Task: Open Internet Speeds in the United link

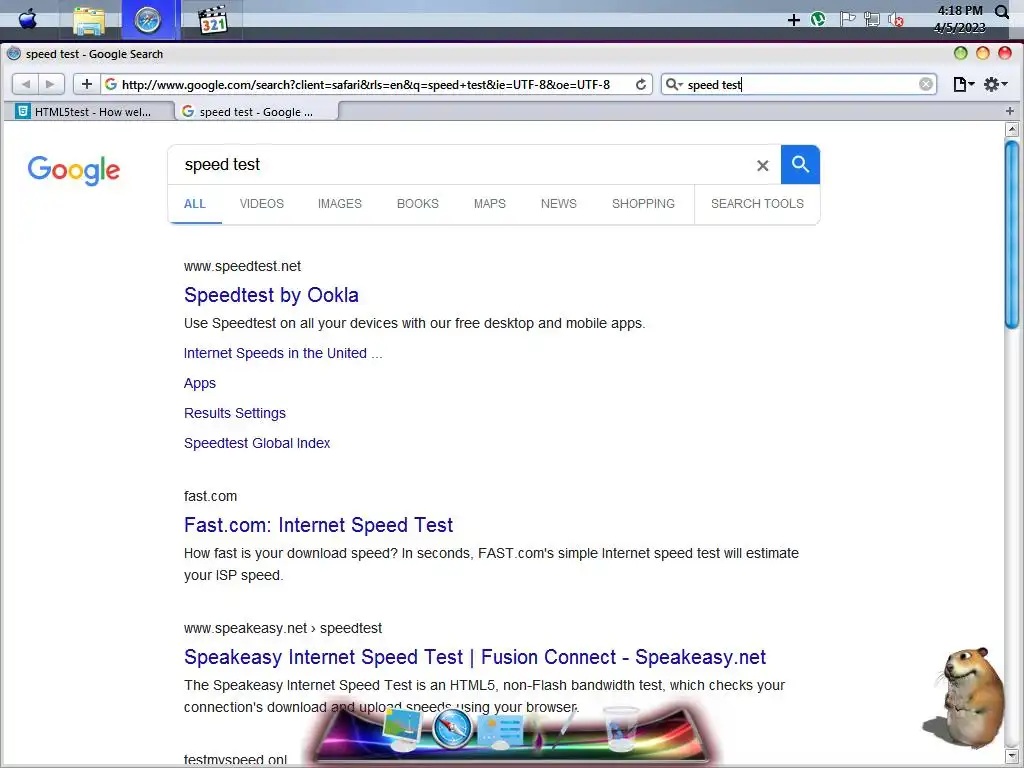Action: point(283,353)
